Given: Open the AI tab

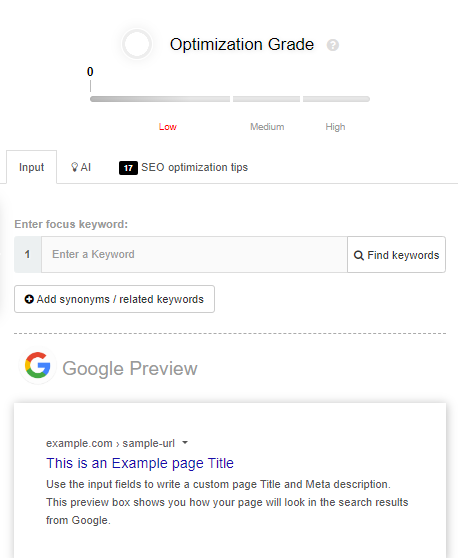Looking at the screenshot, I should pyautogui.click(x=81, y=167).
